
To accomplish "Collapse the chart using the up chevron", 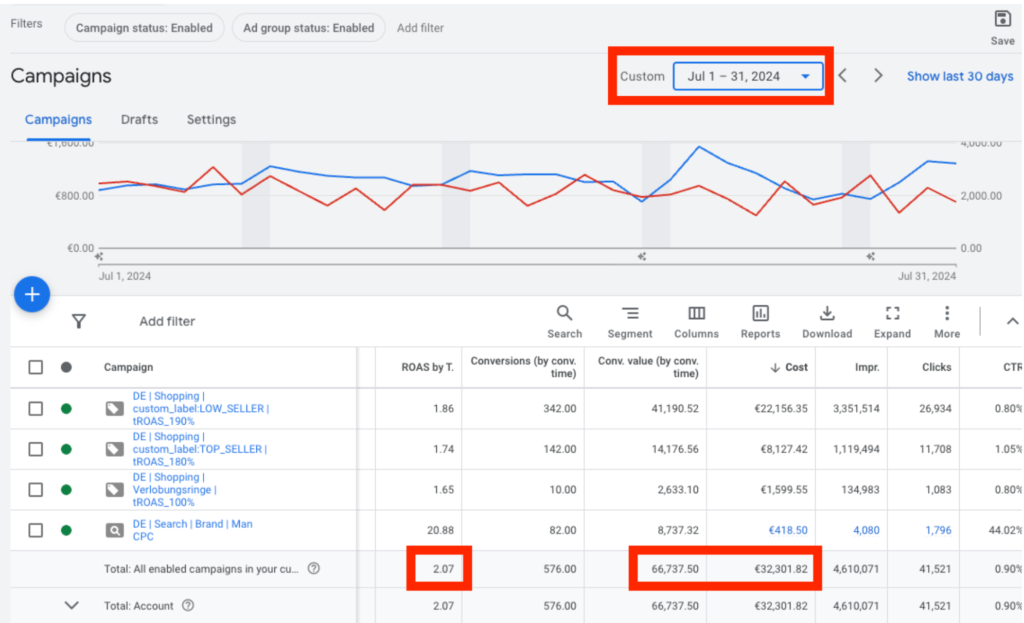I will [1011, 321].
